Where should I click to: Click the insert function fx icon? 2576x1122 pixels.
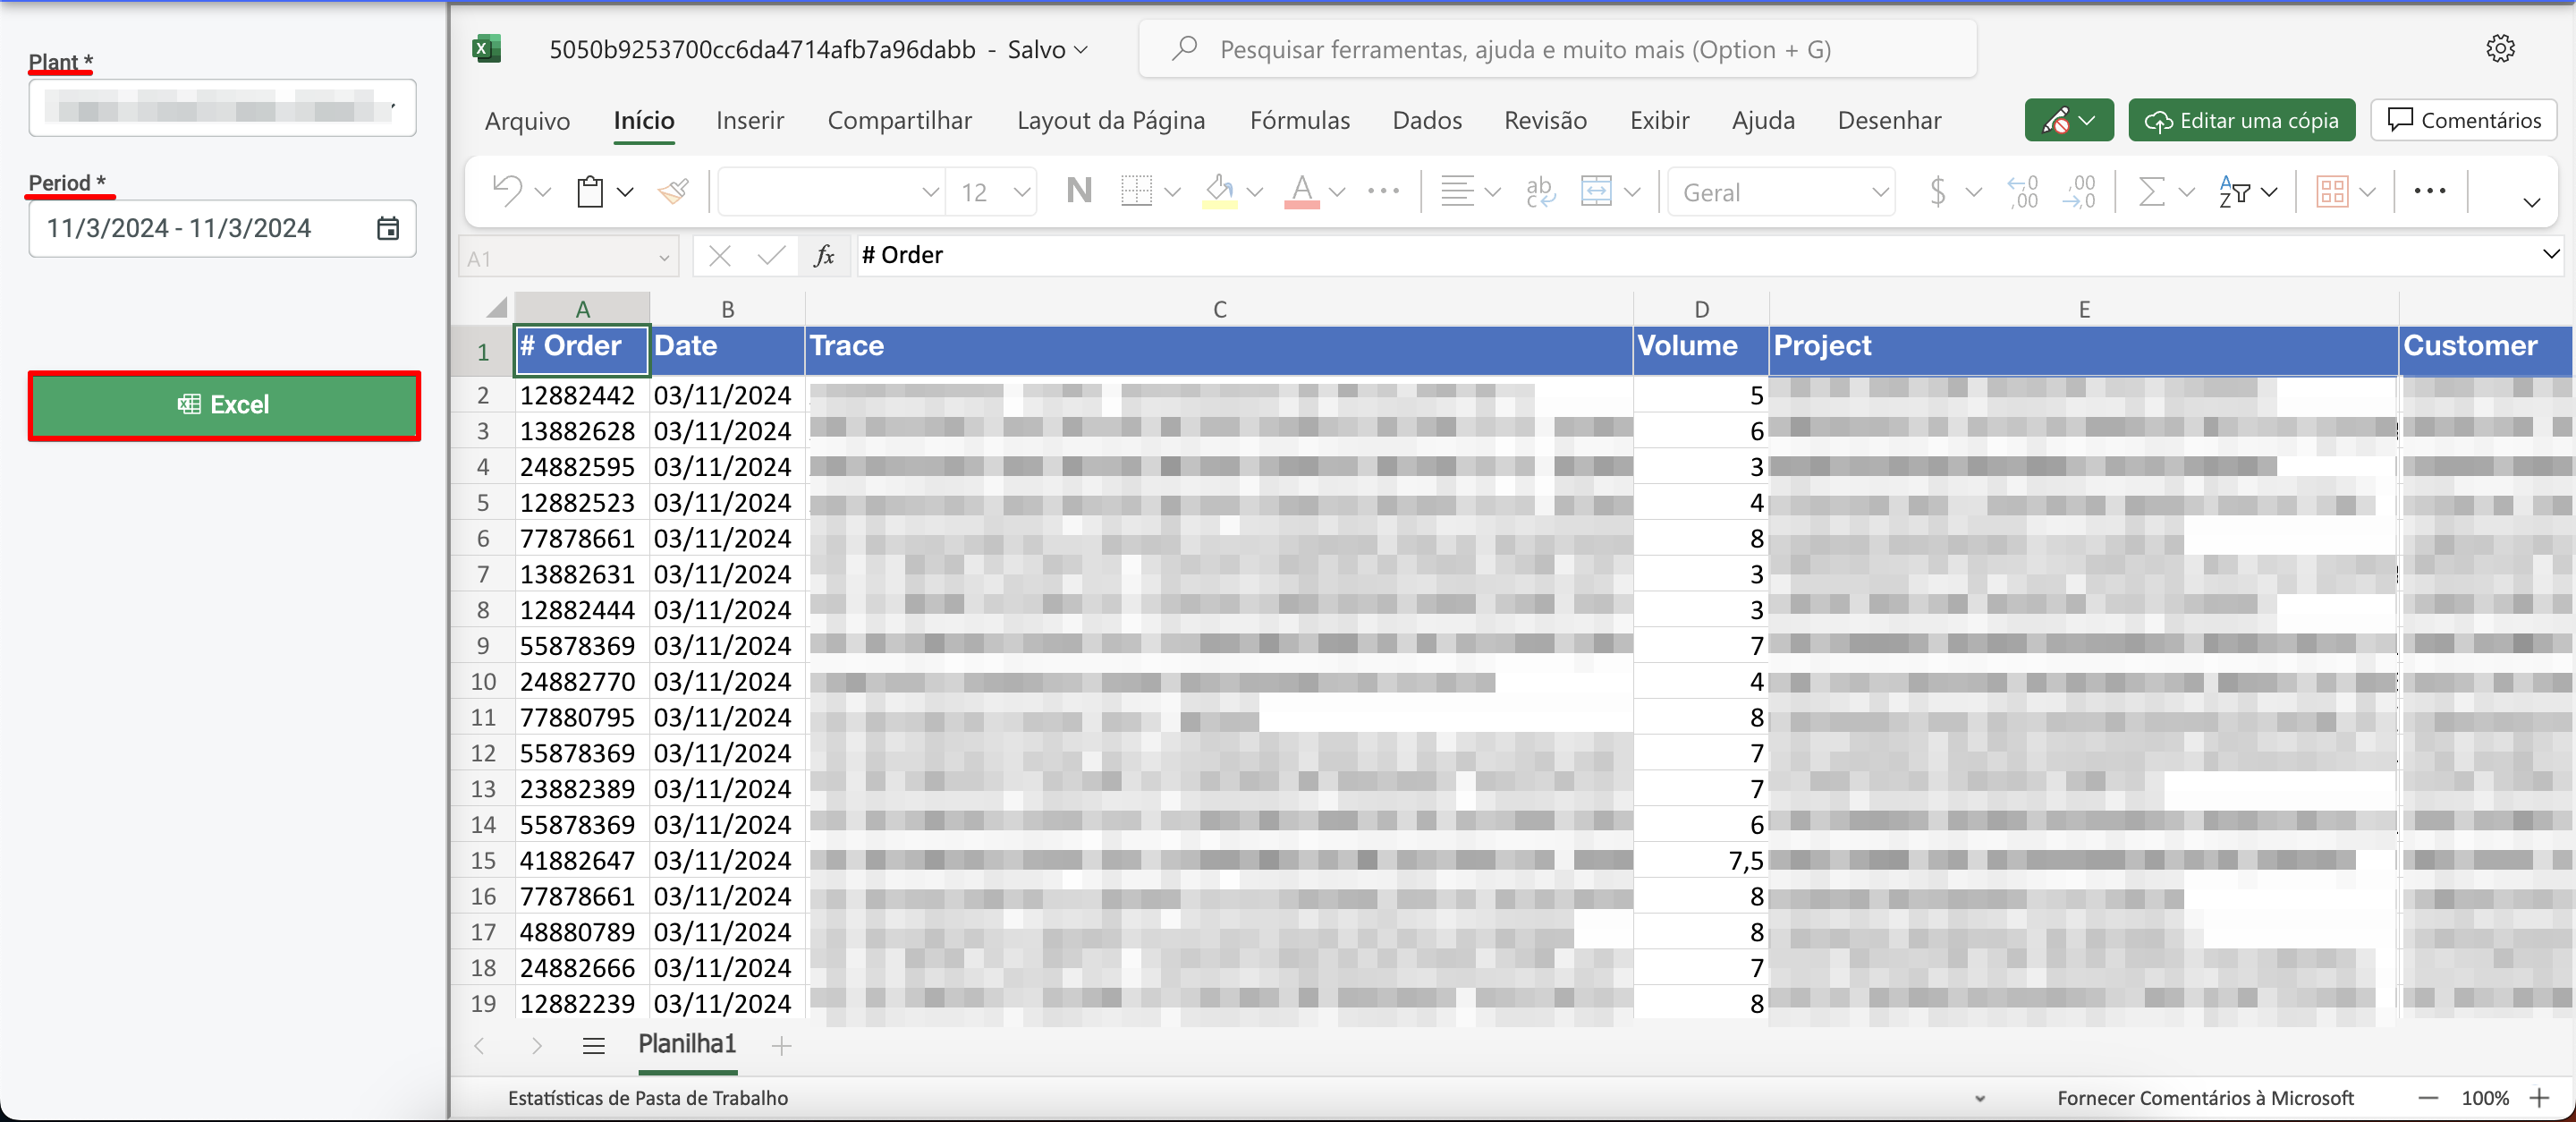[x=824, y=257]
